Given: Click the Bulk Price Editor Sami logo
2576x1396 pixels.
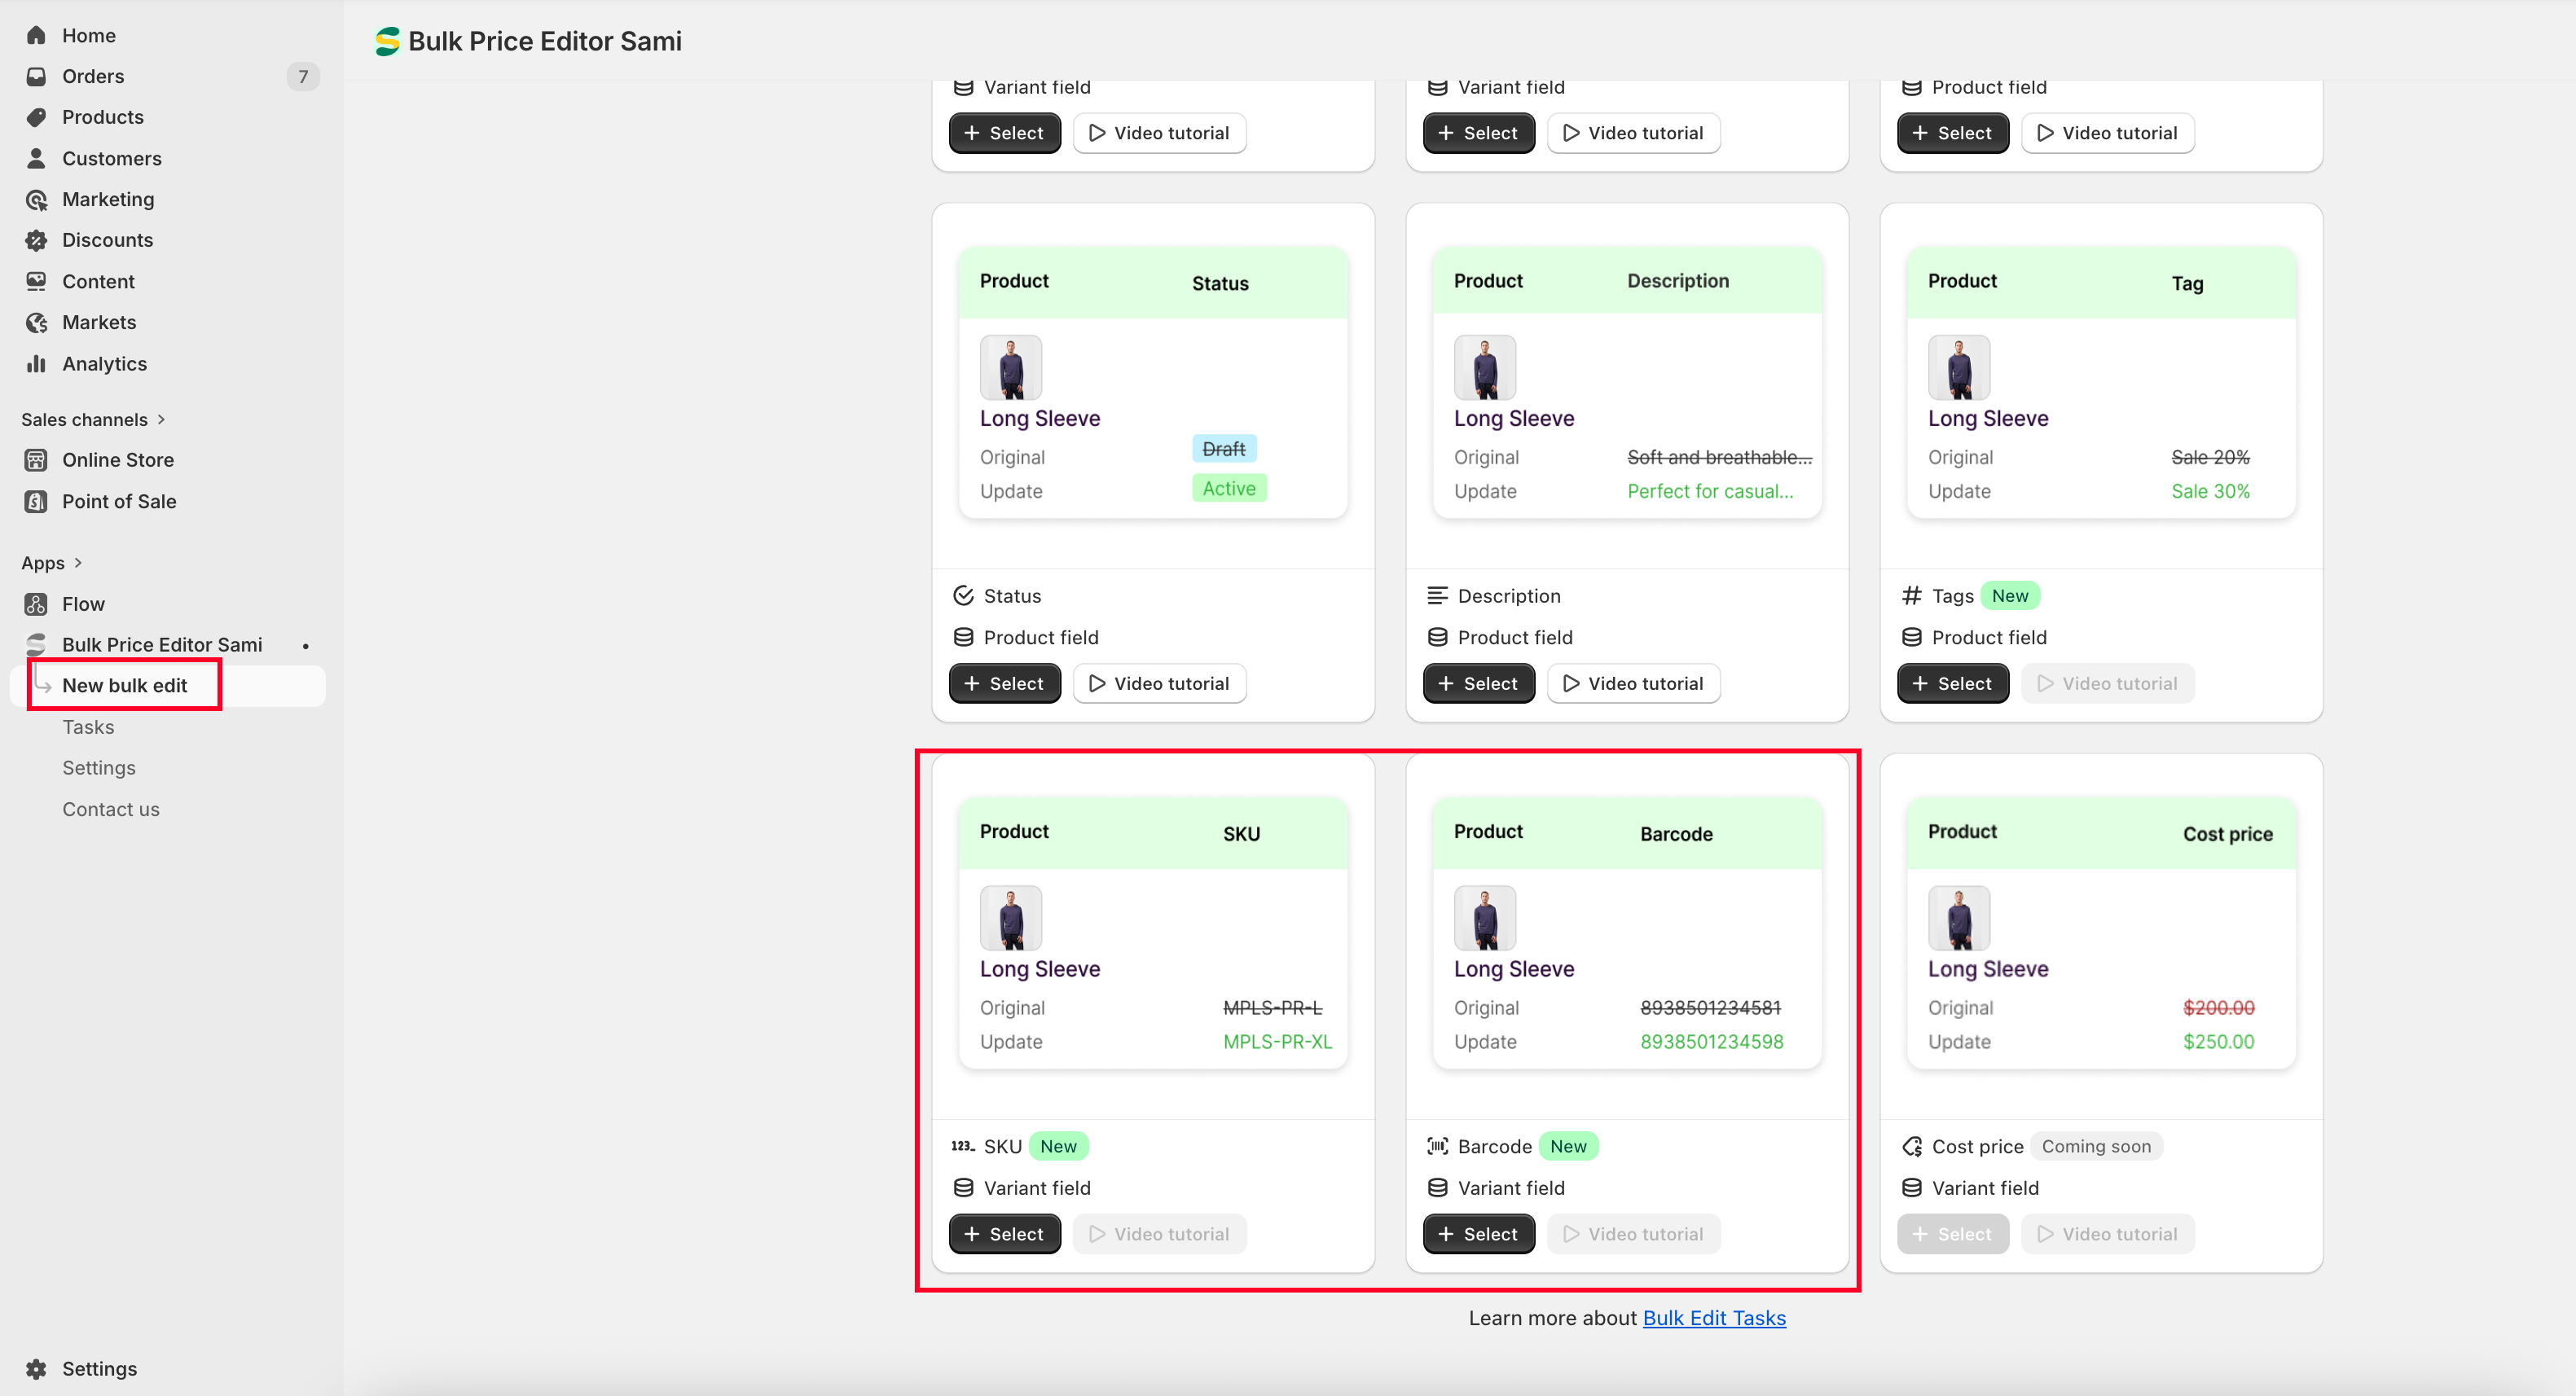Looking at the screenshot, I should 387,41.
